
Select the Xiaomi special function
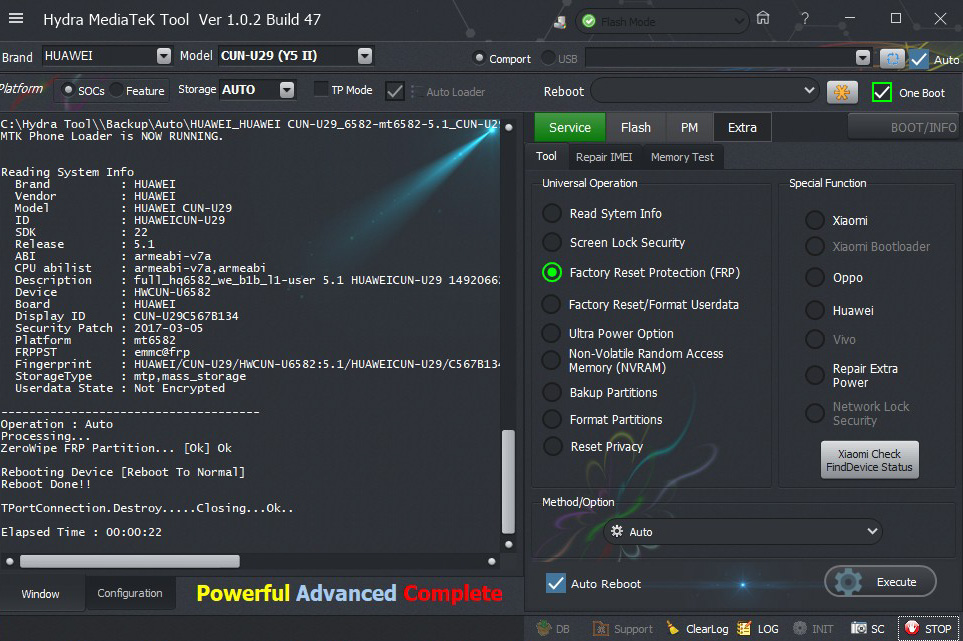(x=814, y=220)
